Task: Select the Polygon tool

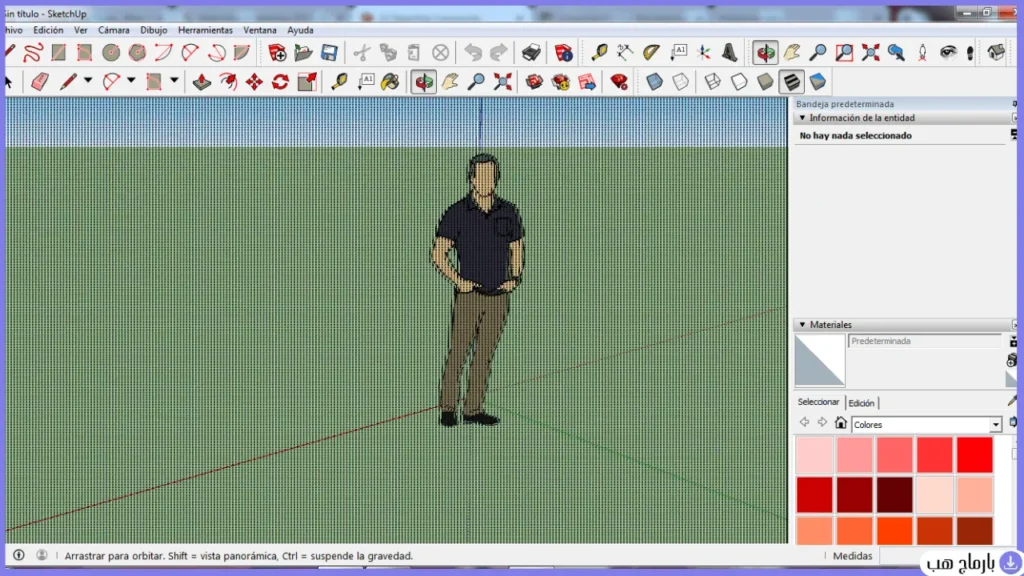Action: (x=137, y=52)
